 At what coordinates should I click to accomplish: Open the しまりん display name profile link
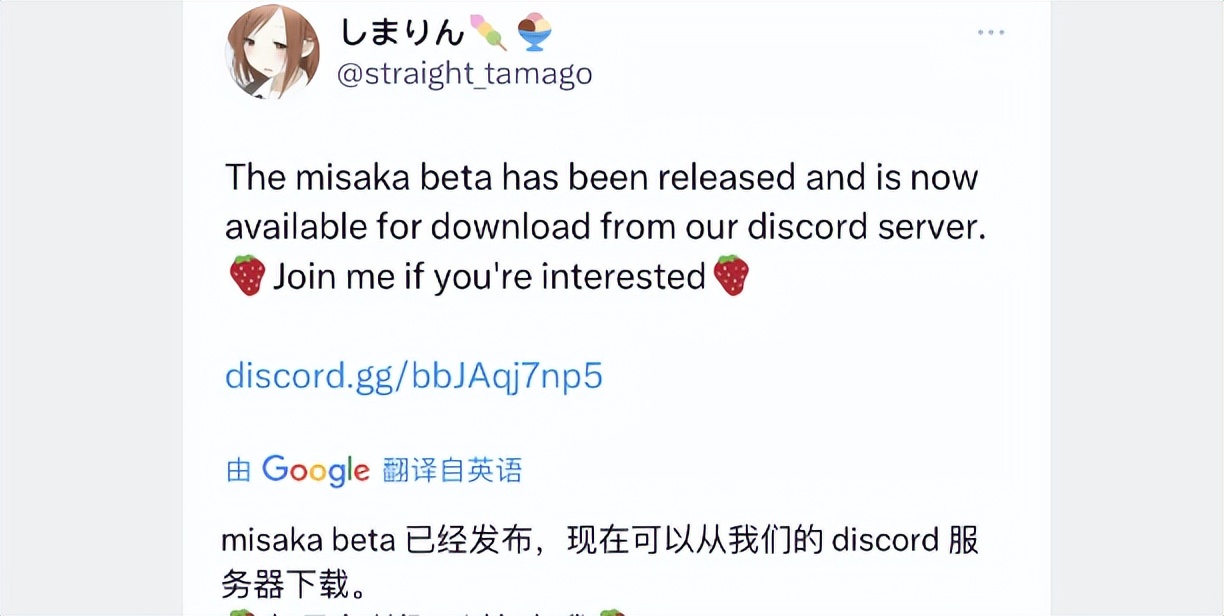click(403, 33)
